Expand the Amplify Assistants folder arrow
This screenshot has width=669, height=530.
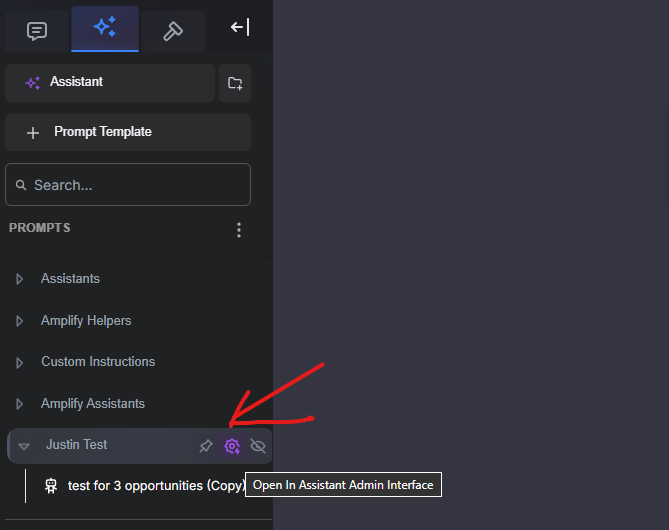click(19, 404)
